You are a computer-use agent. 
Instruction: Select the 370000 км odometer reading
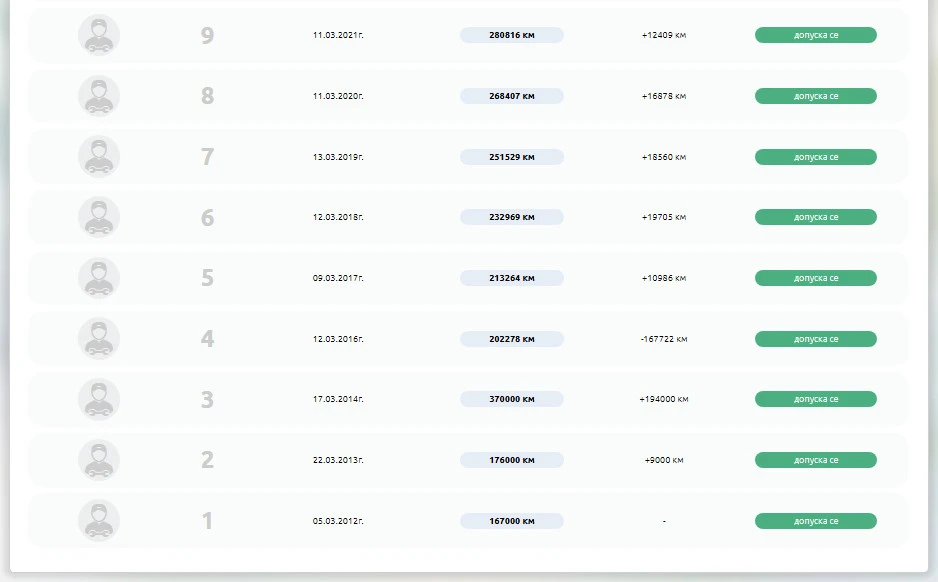(x=511, y=399)
